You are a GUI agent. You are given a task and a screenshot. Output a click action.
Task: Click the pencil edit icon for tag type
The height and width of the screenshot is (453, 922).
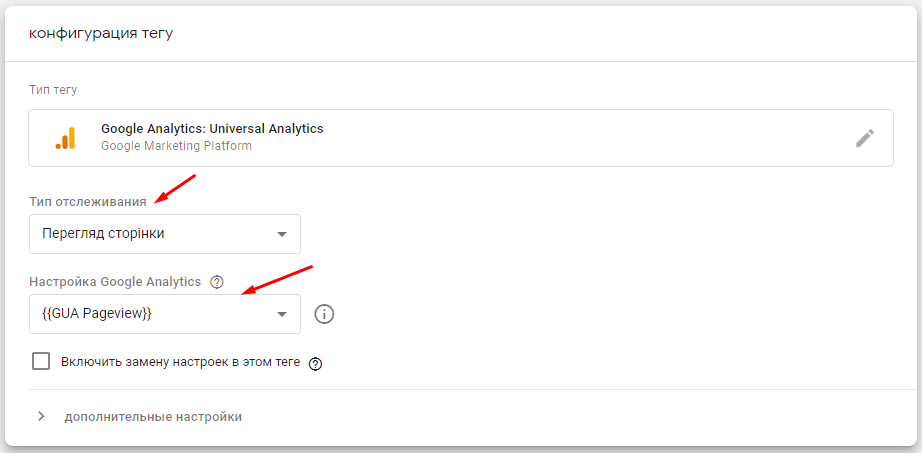[865, 138]
